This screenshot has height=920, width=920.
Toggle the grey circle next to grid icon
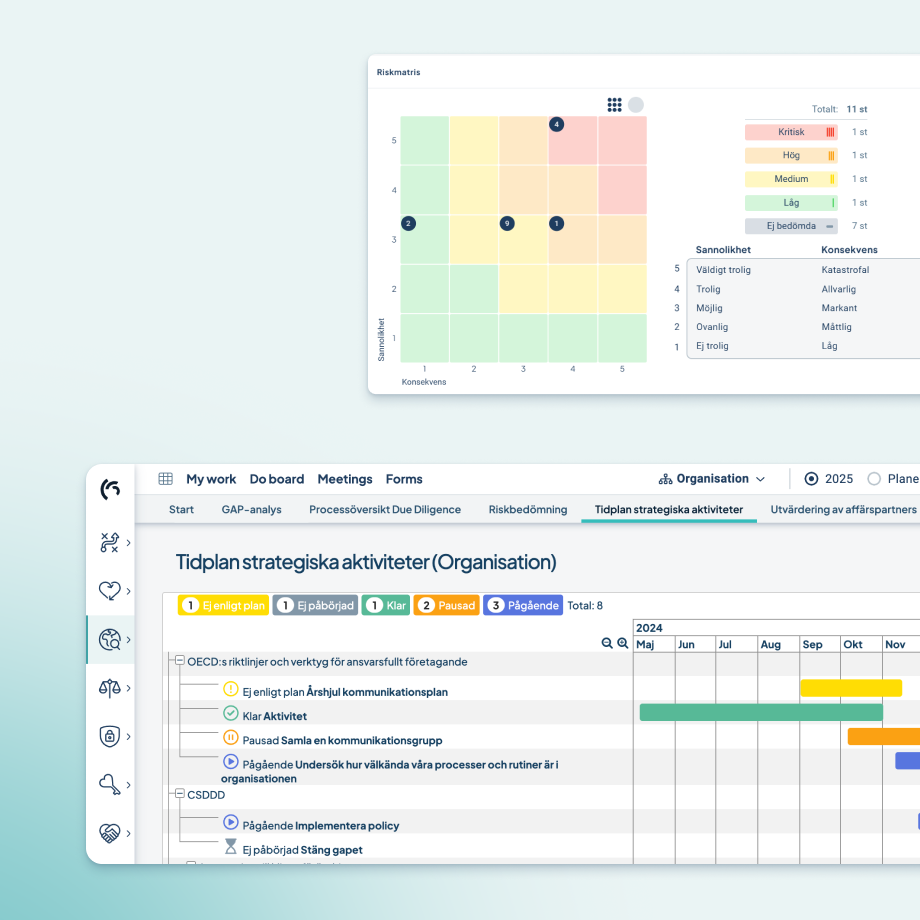pos(636,105)
